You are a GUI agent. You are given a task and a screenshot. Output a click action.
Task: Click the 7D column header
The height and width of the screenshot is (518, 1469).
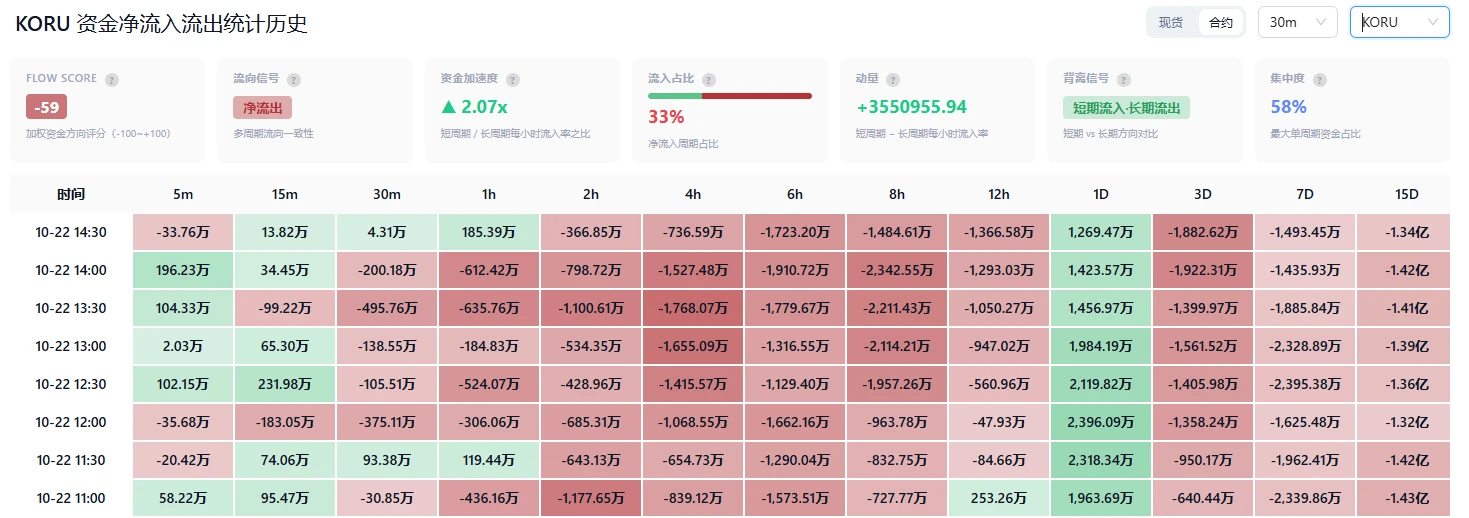click(1305, 194)
